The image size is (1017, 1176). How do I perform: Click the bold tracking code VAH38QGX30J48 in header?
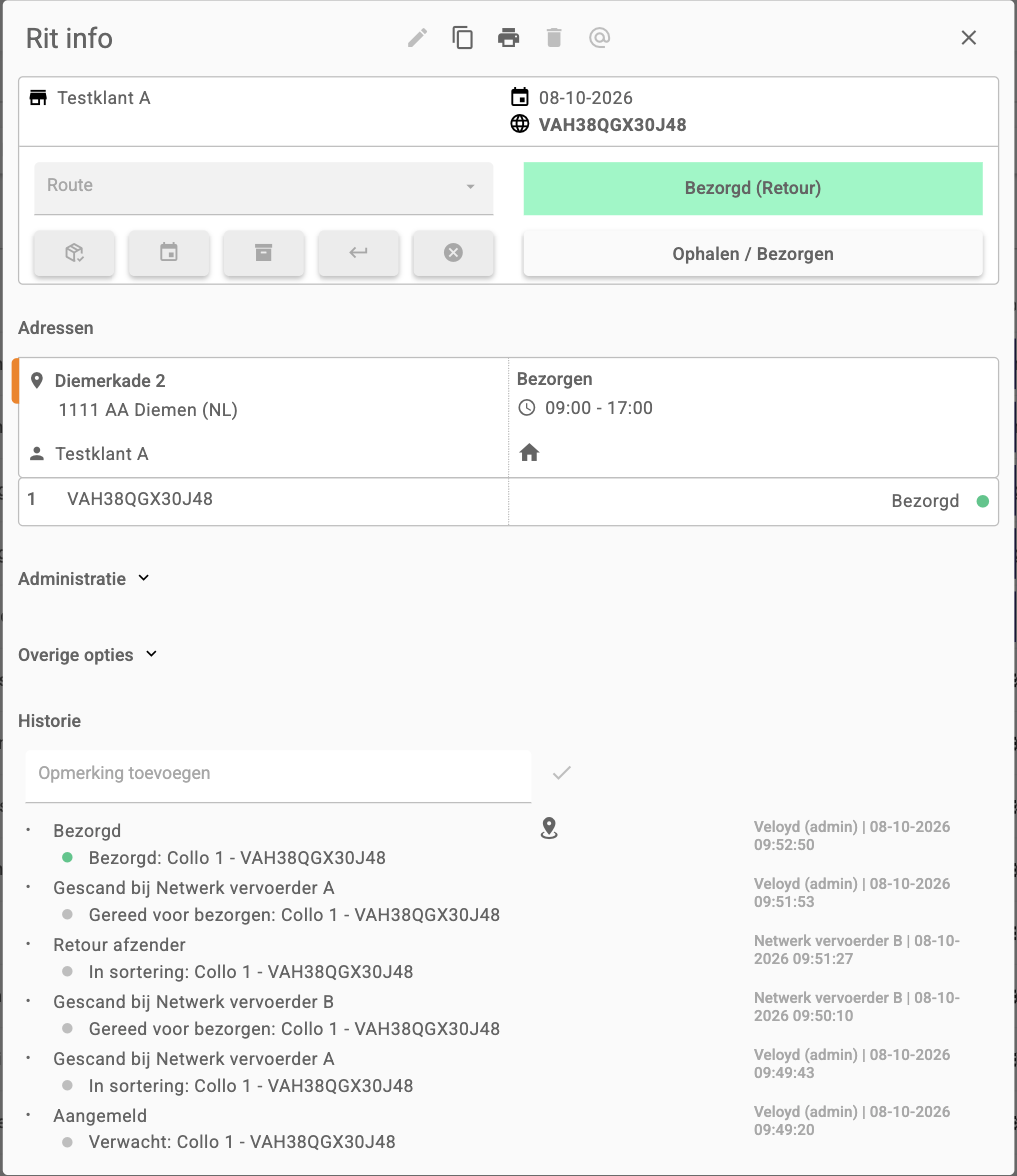click(x=613, y=124)
